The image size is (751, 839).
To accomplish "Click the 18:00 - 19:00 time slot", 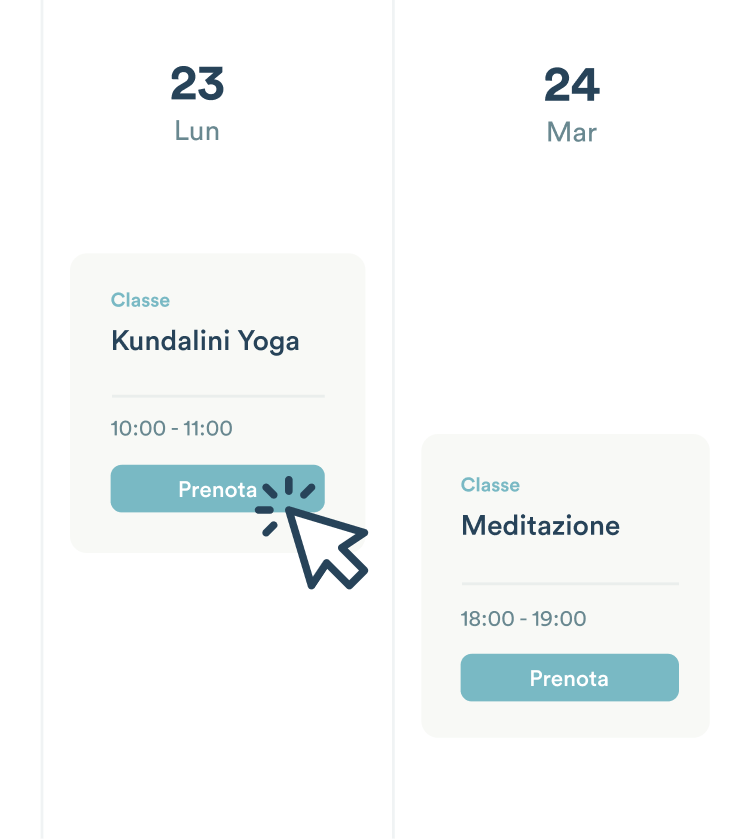I will [x=523, y=618].
